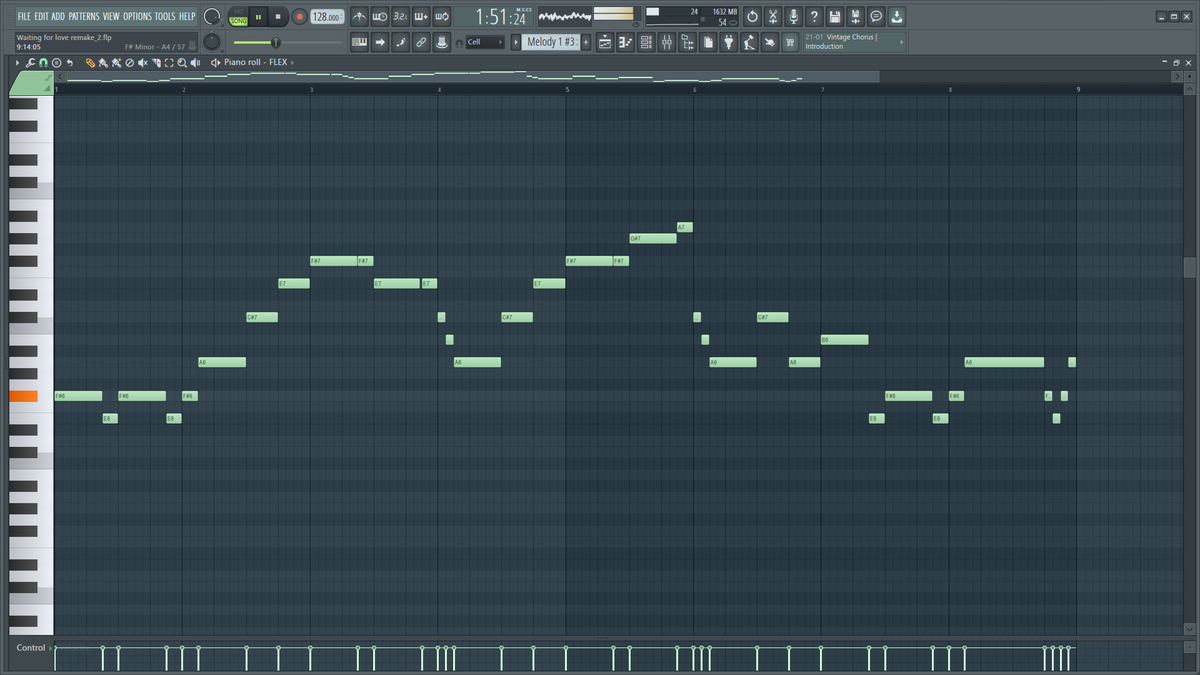The width and height of the screenshot is (1200, 675).
Task: Click the render export floppy icon
Action: [855, 17]
